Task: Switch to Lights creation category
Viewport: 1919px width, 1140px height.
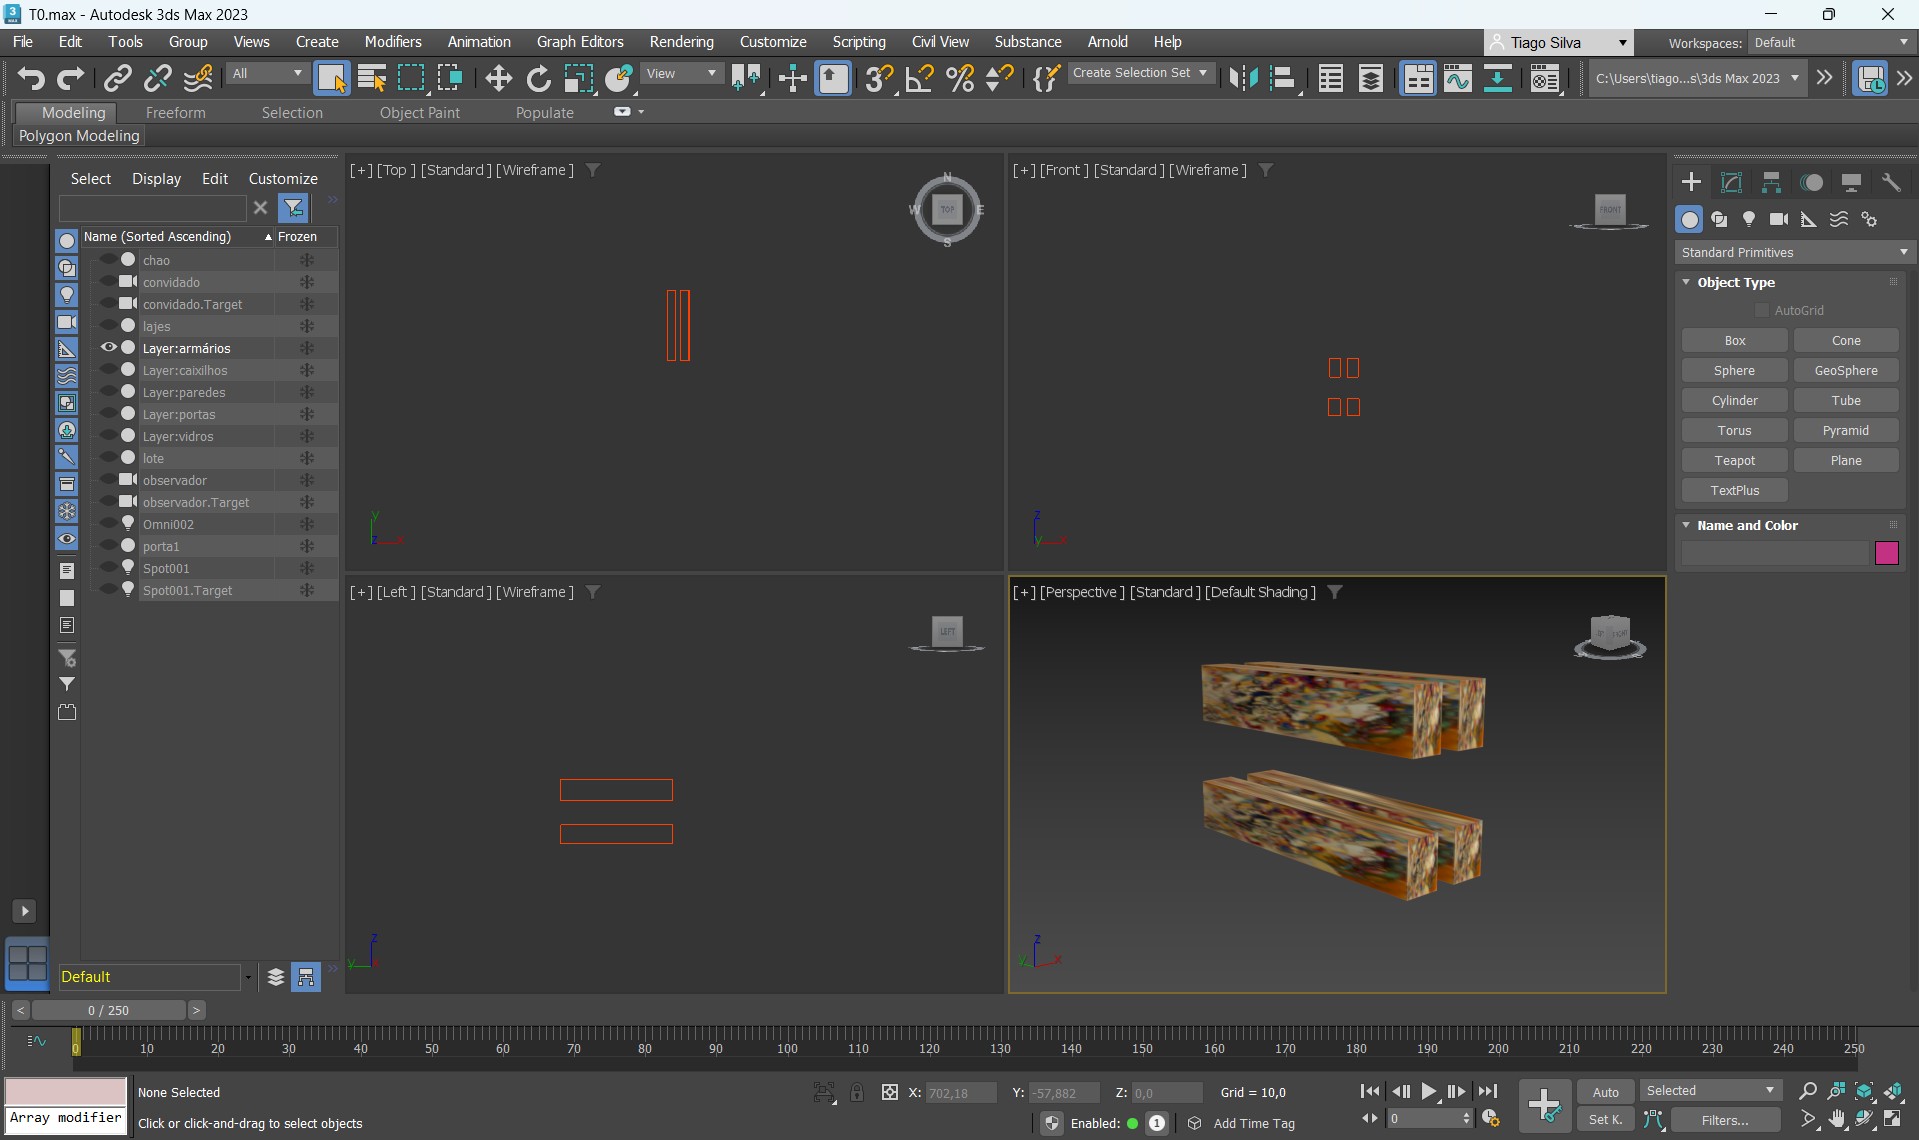Action: point(1749,219)
